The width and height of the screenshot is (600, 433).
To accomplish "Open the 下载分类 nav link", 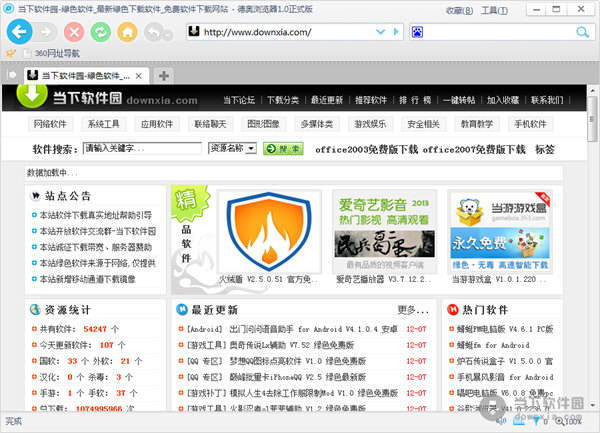I will 283,100.
